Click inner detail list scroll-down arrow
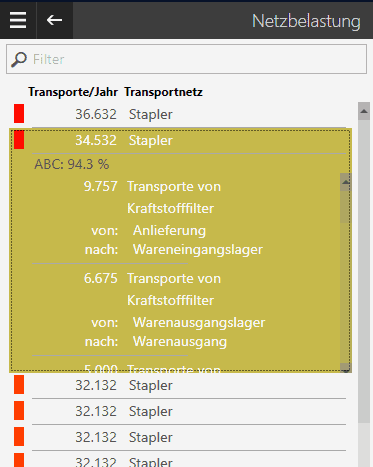This screenshot has height=467, width=373. pyautogui.click(x=346, y=368)
